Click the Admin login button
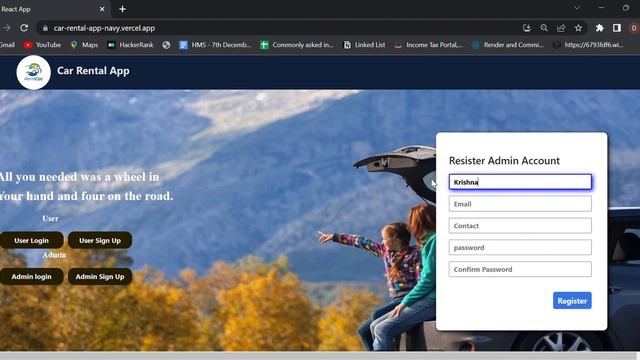Image resolution: width=640 pixels, height=360 pixels. [31, 276]
